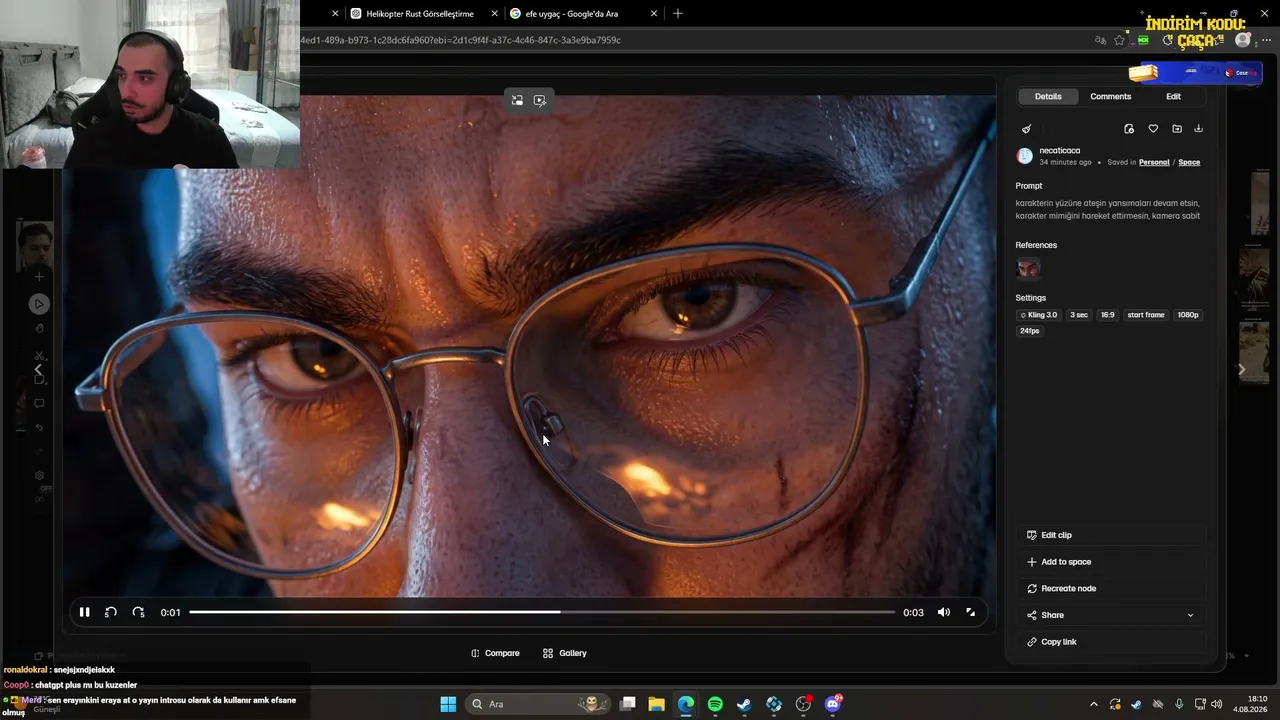Click the taskbar search box
This screenshot has width=1280, height=720.
(537, 704)
